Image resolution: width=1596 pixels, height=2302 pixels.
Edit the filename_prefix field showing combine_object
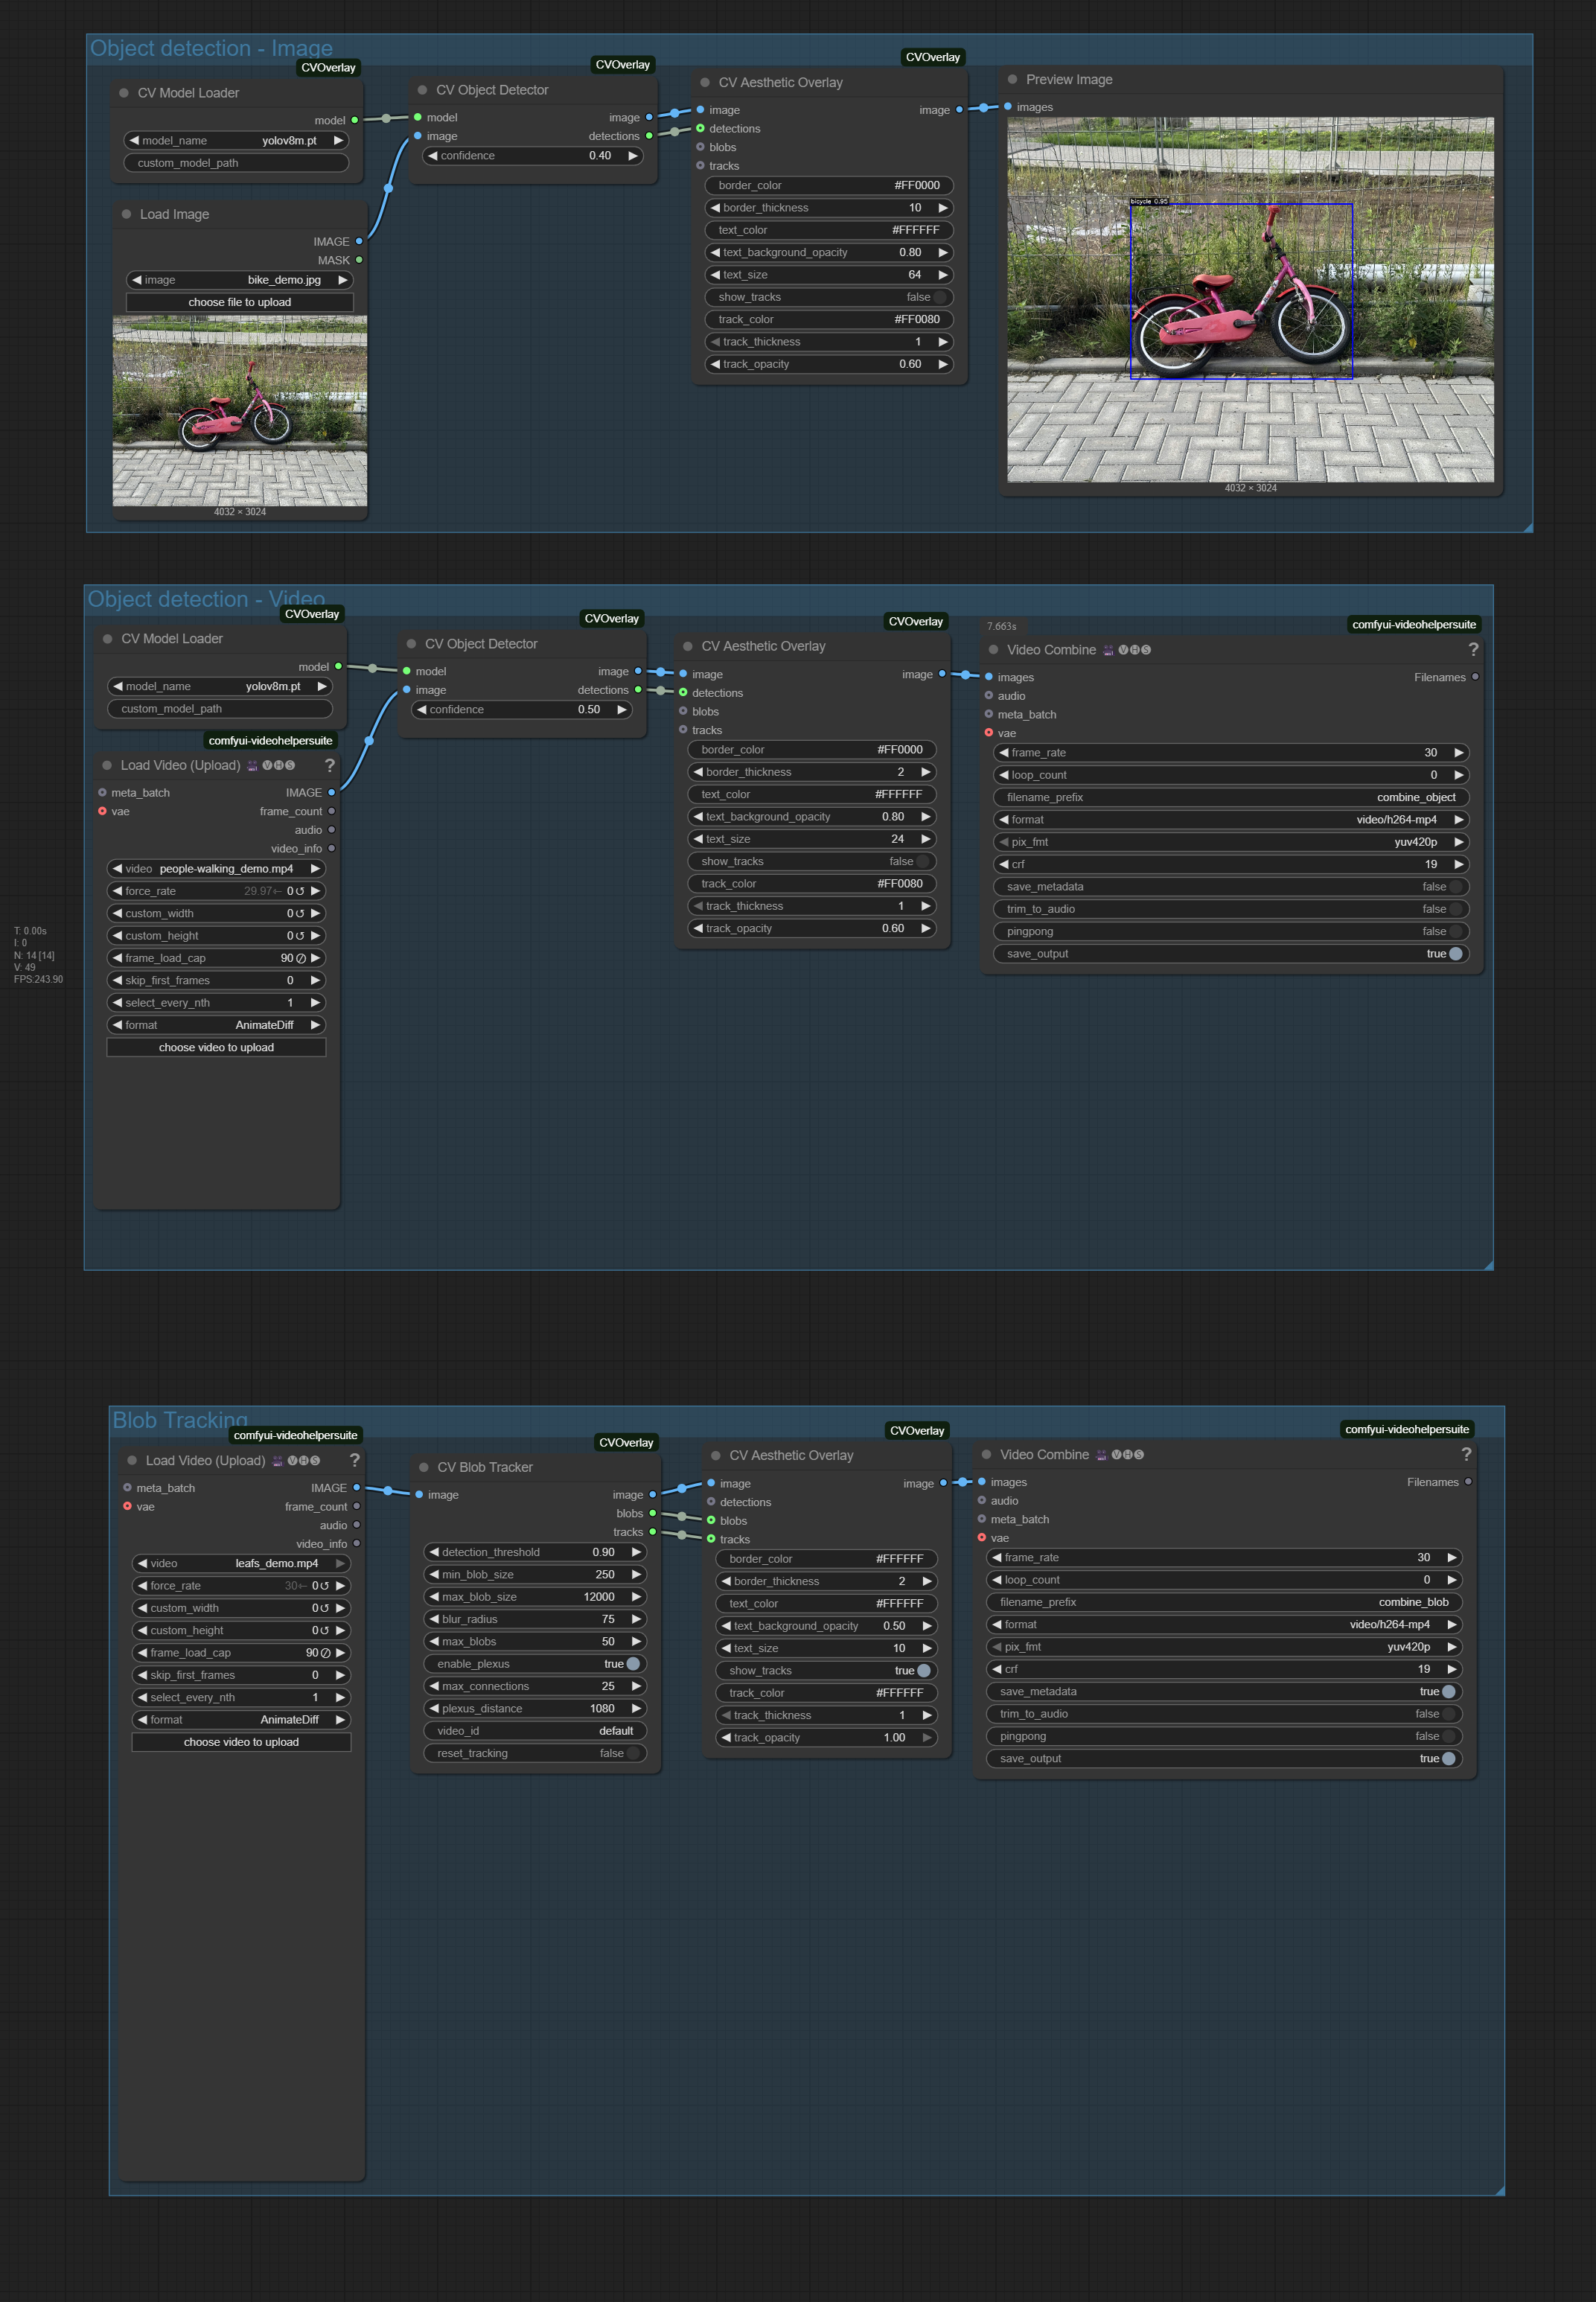tap(1231, 797)
